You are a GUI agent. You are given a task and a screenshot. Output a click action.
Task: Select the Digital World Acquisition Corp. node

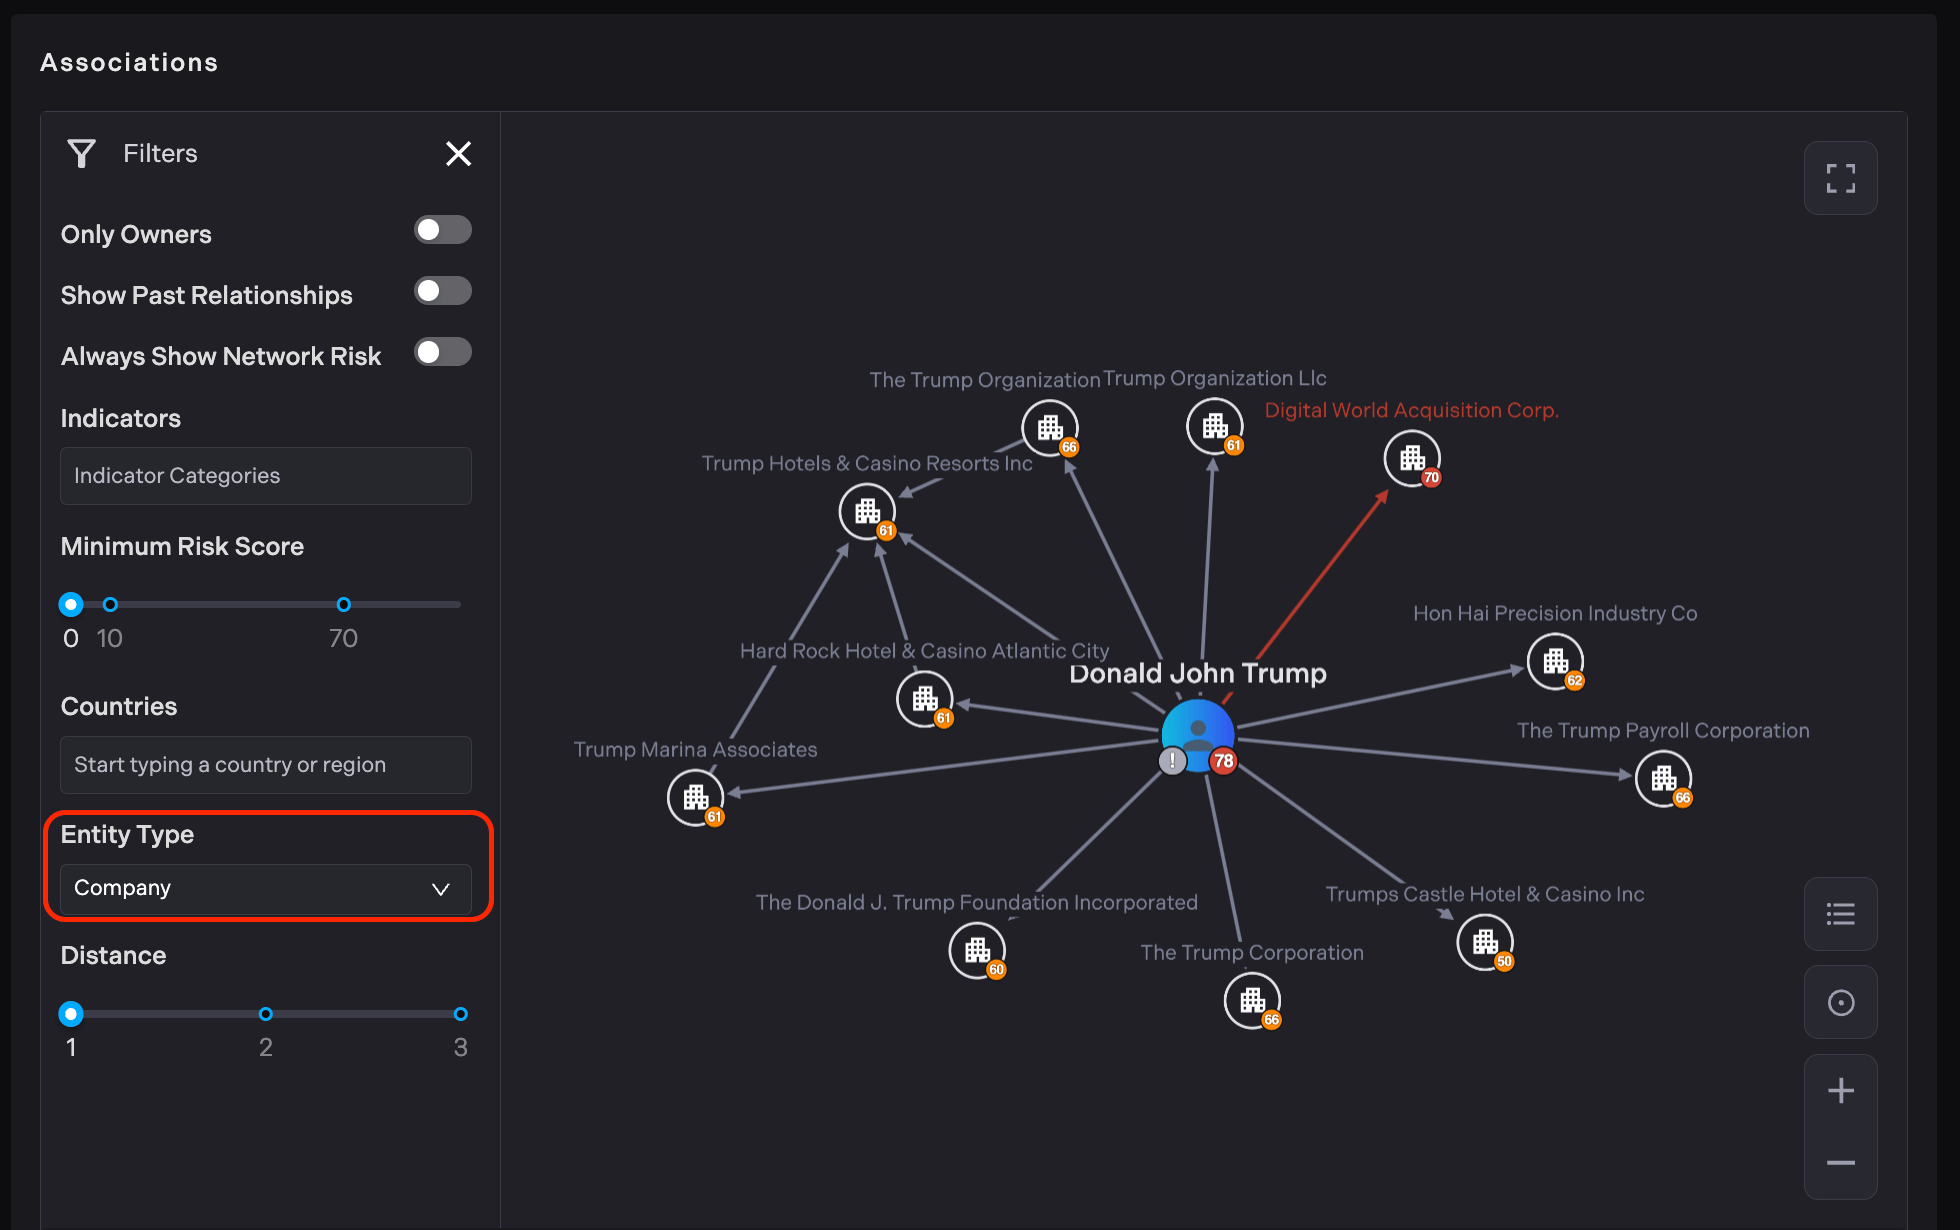click(1411, 459)
